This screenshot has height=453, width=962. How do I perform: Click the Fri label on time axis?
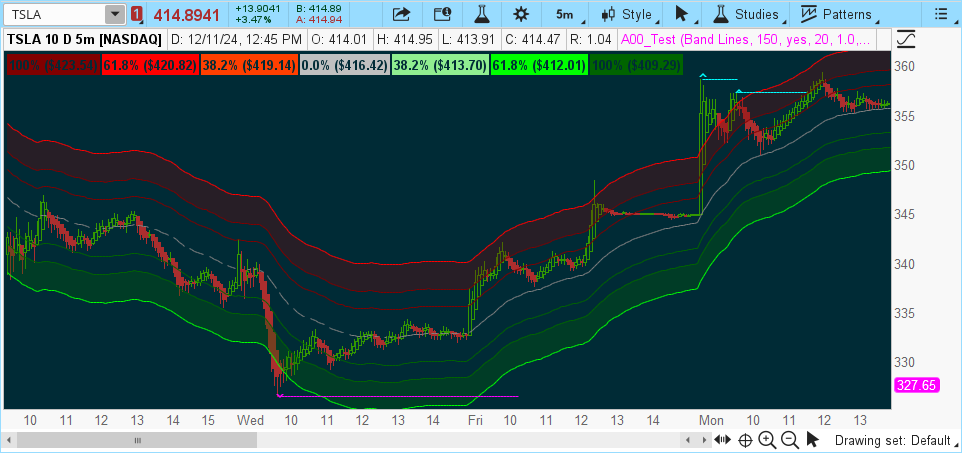474,420
